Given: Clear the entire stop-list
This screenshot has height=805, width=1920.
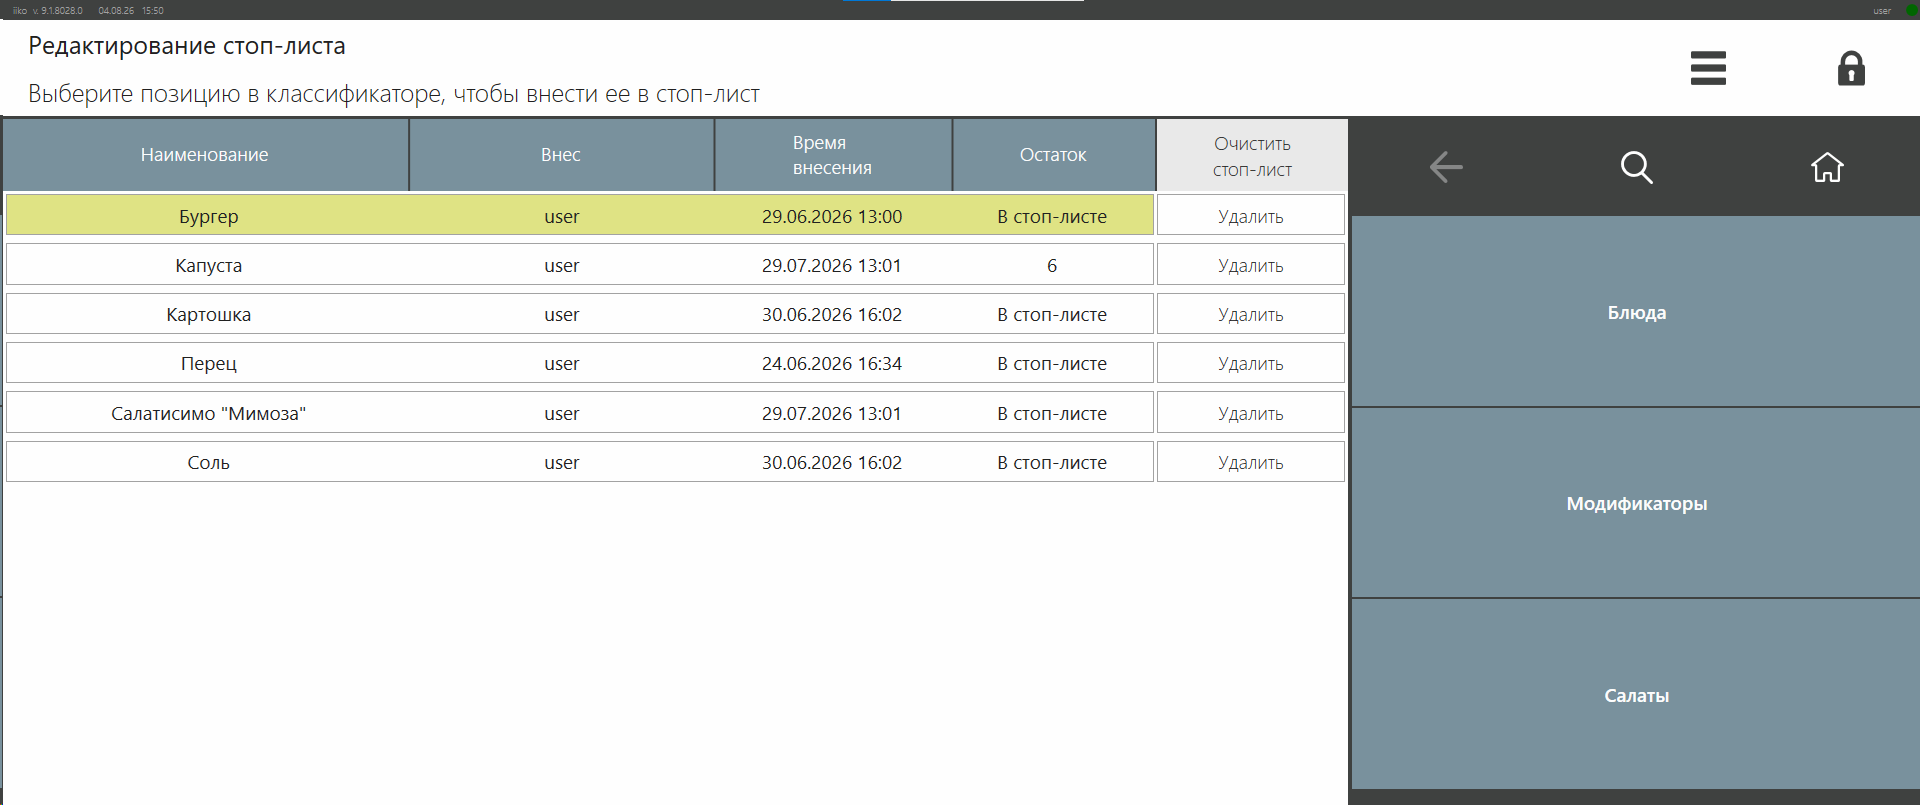Looking at the screenshot, I should pyautogui.click(x=1252, y=156).
